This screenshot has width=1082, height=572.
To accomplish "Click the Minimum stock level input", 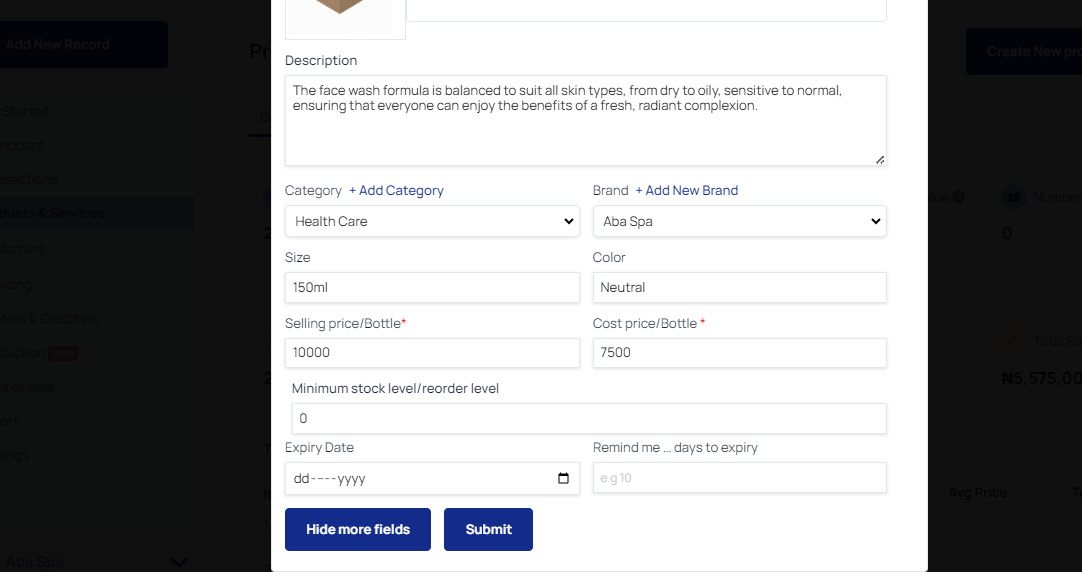I will tap(589, 419).
